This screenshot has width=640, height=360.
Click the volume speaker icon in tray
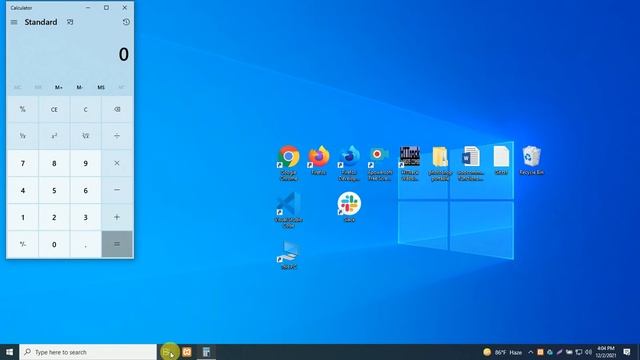tap(588, 352)
